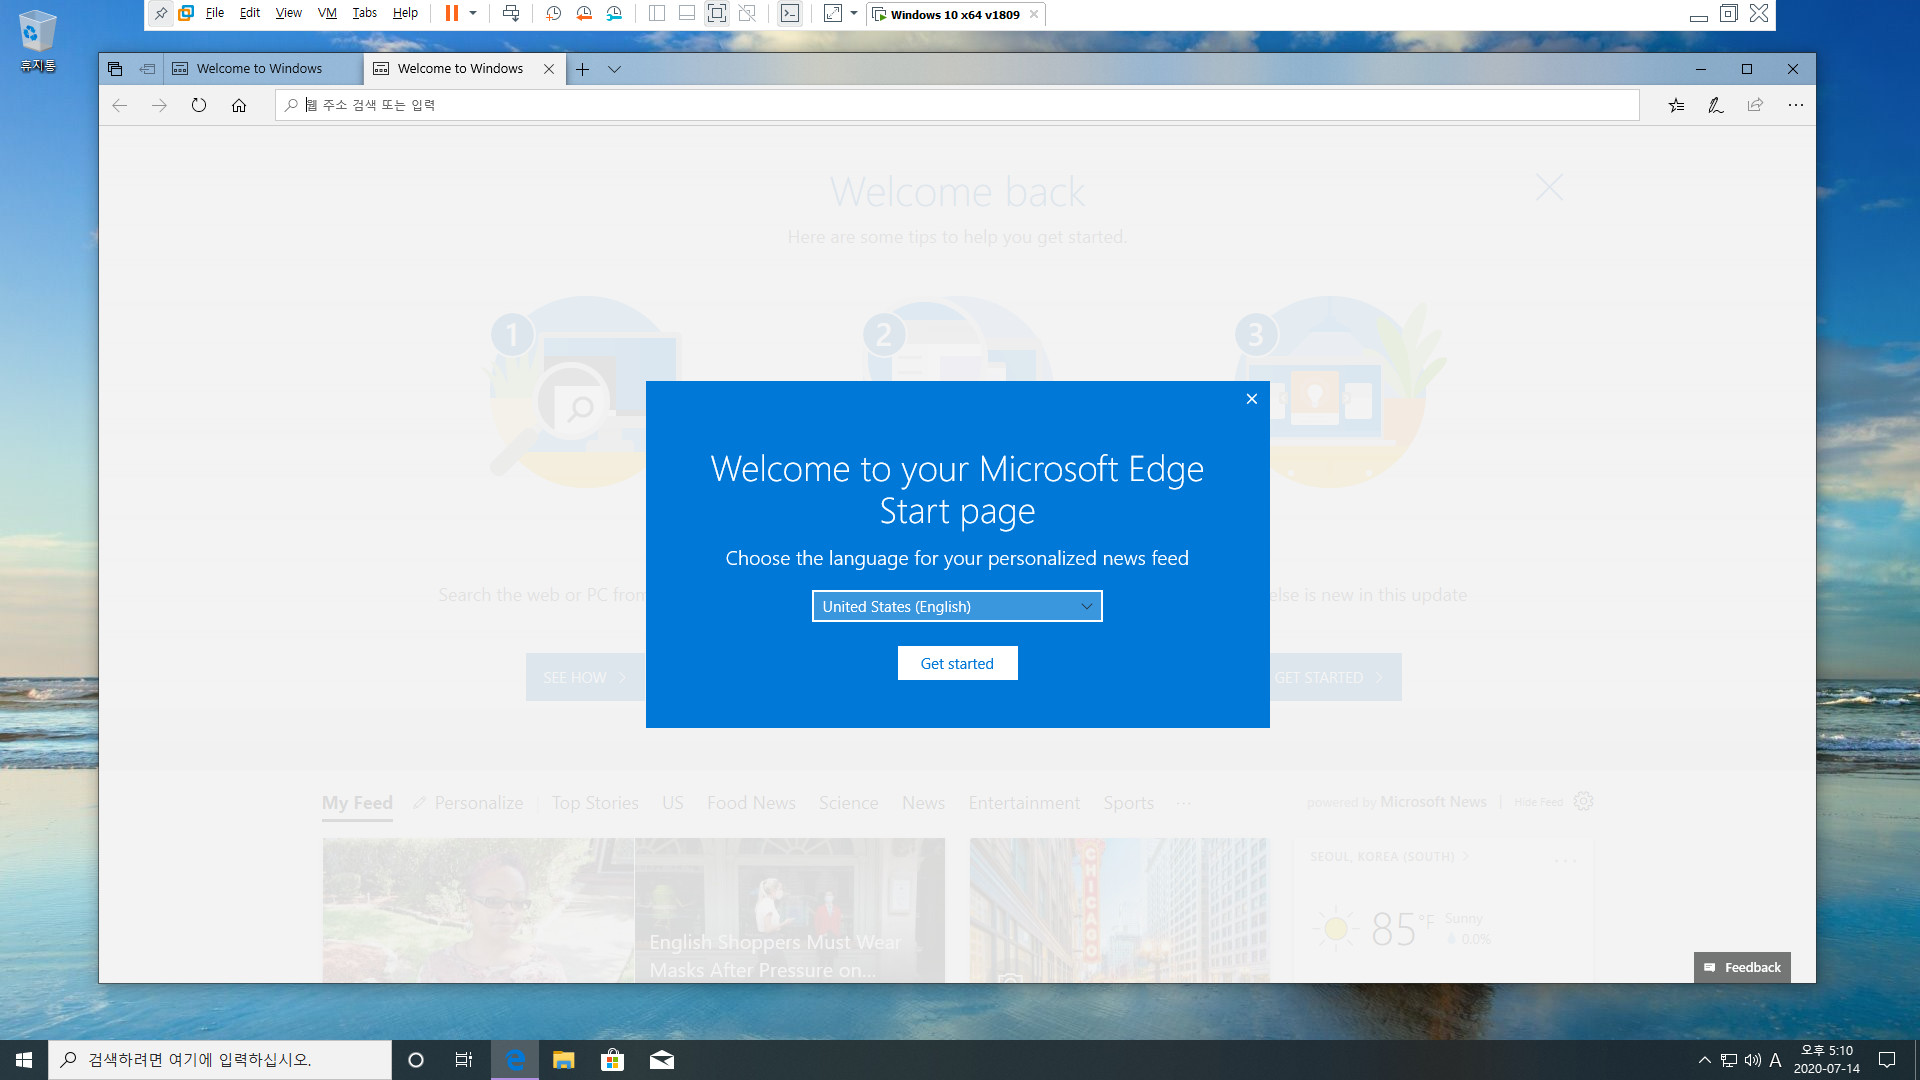Select the Food News category

(x=751, y=803)
